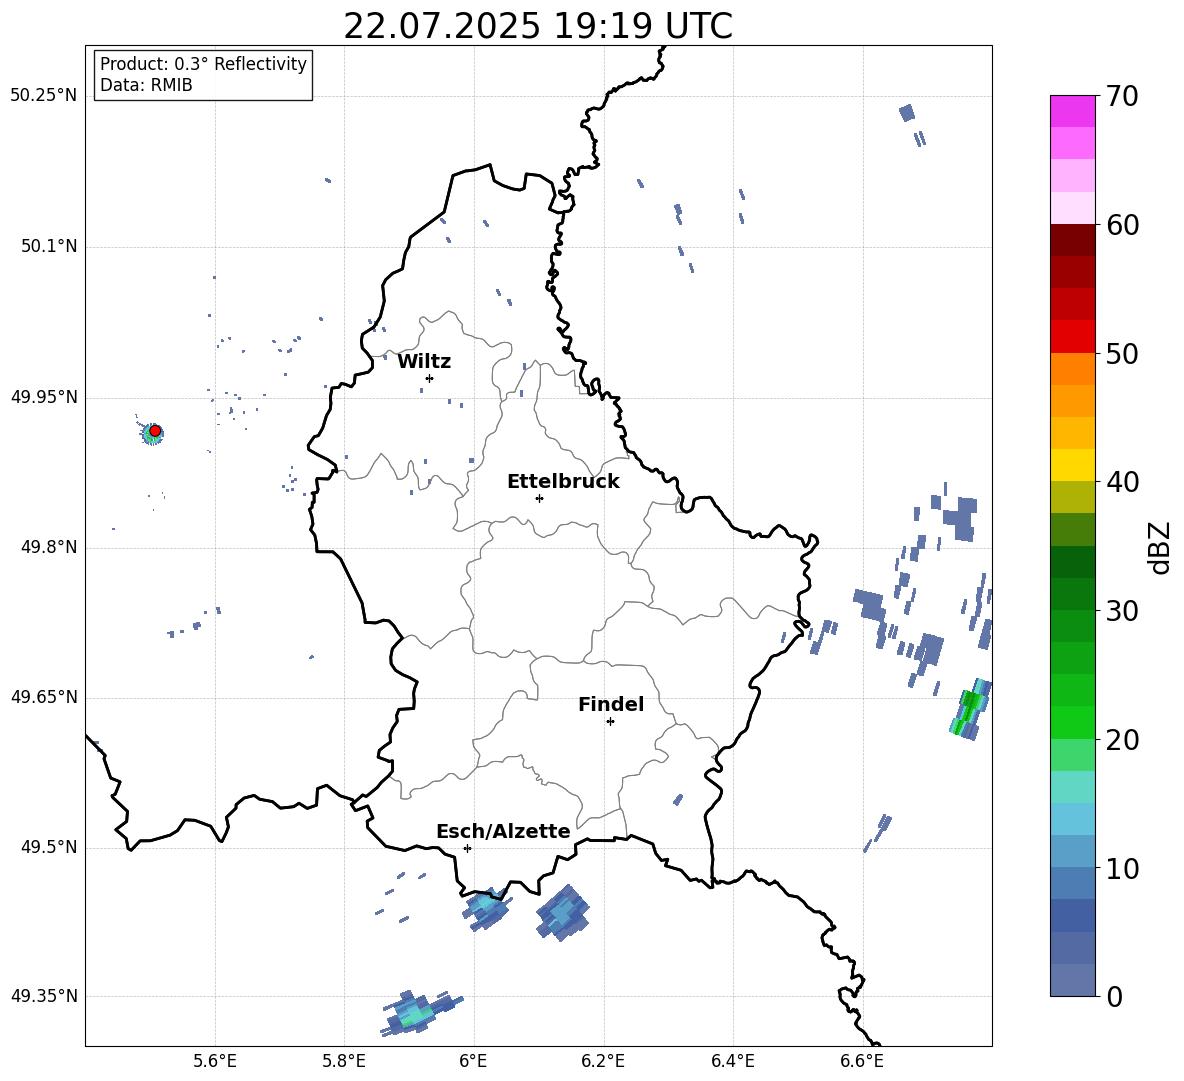Click the colorbar tick label 60

coord(1122,225)
